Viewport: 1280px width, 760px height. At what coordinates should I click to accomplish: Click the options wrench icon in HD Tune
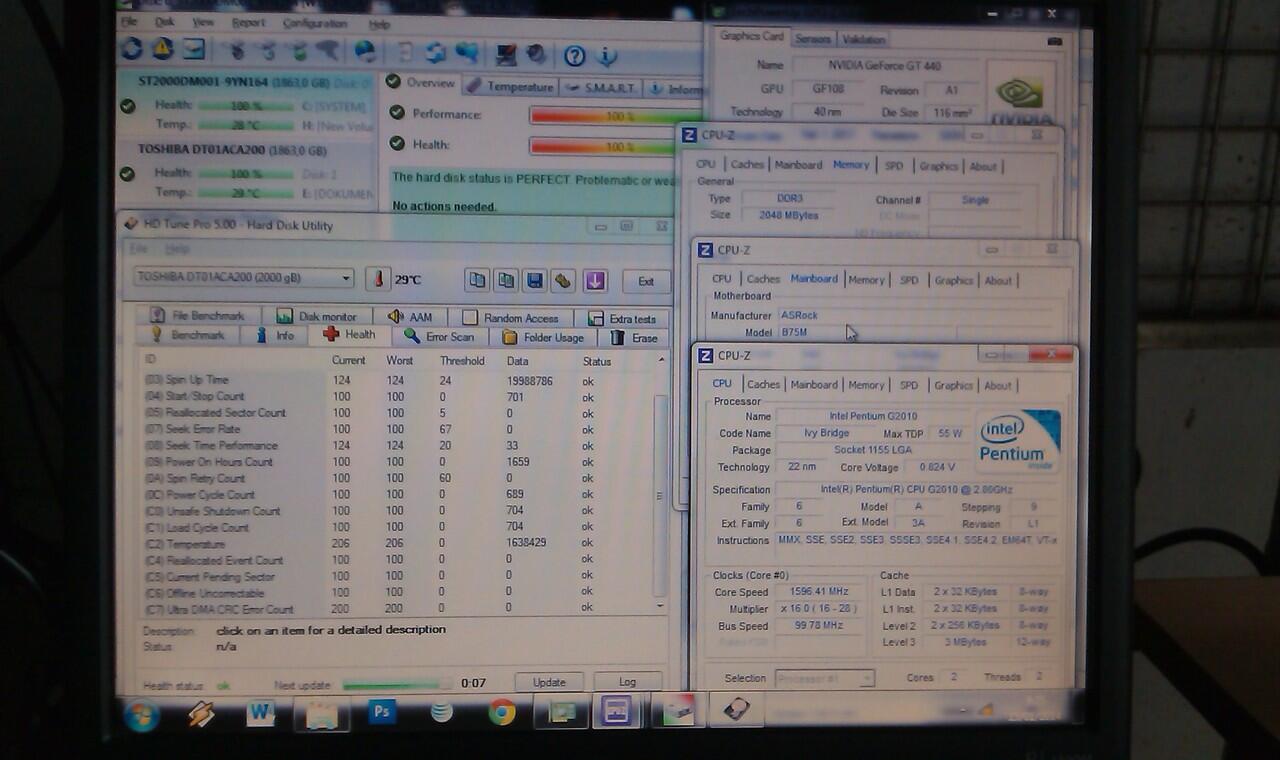tap(563, 281)
